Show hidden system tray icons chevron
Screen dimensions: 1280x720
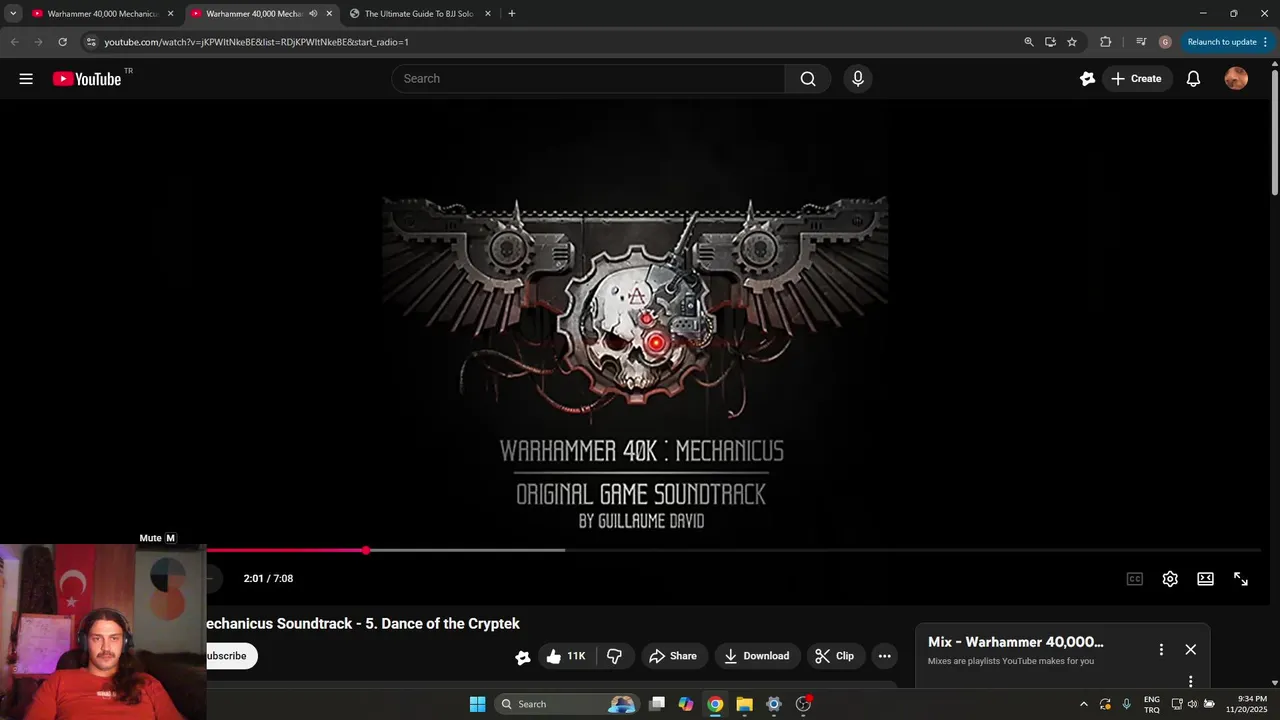(1083, 704)
